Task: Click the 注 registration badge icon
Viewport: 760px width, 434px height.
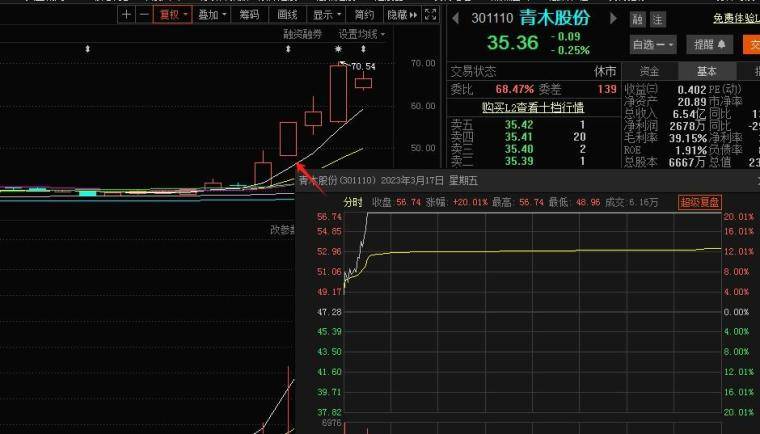Action: pos(657,19)
